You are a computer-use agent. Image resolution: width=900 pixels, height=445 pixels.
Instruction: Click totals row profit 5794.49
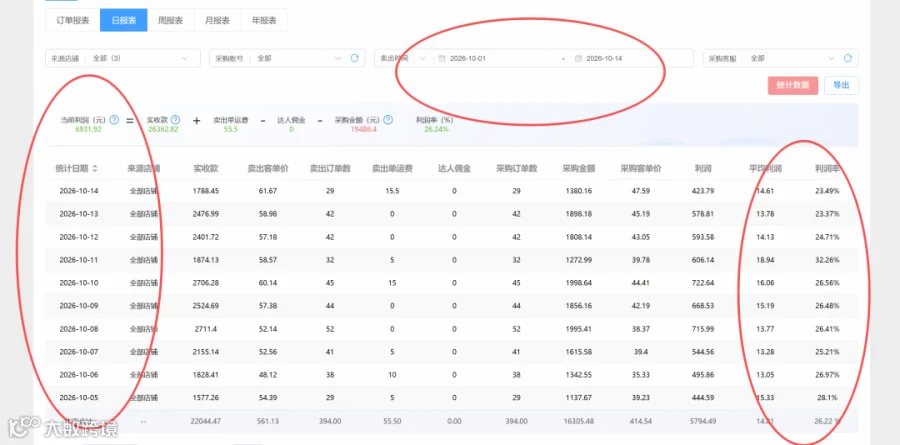[x=703, y=421]
